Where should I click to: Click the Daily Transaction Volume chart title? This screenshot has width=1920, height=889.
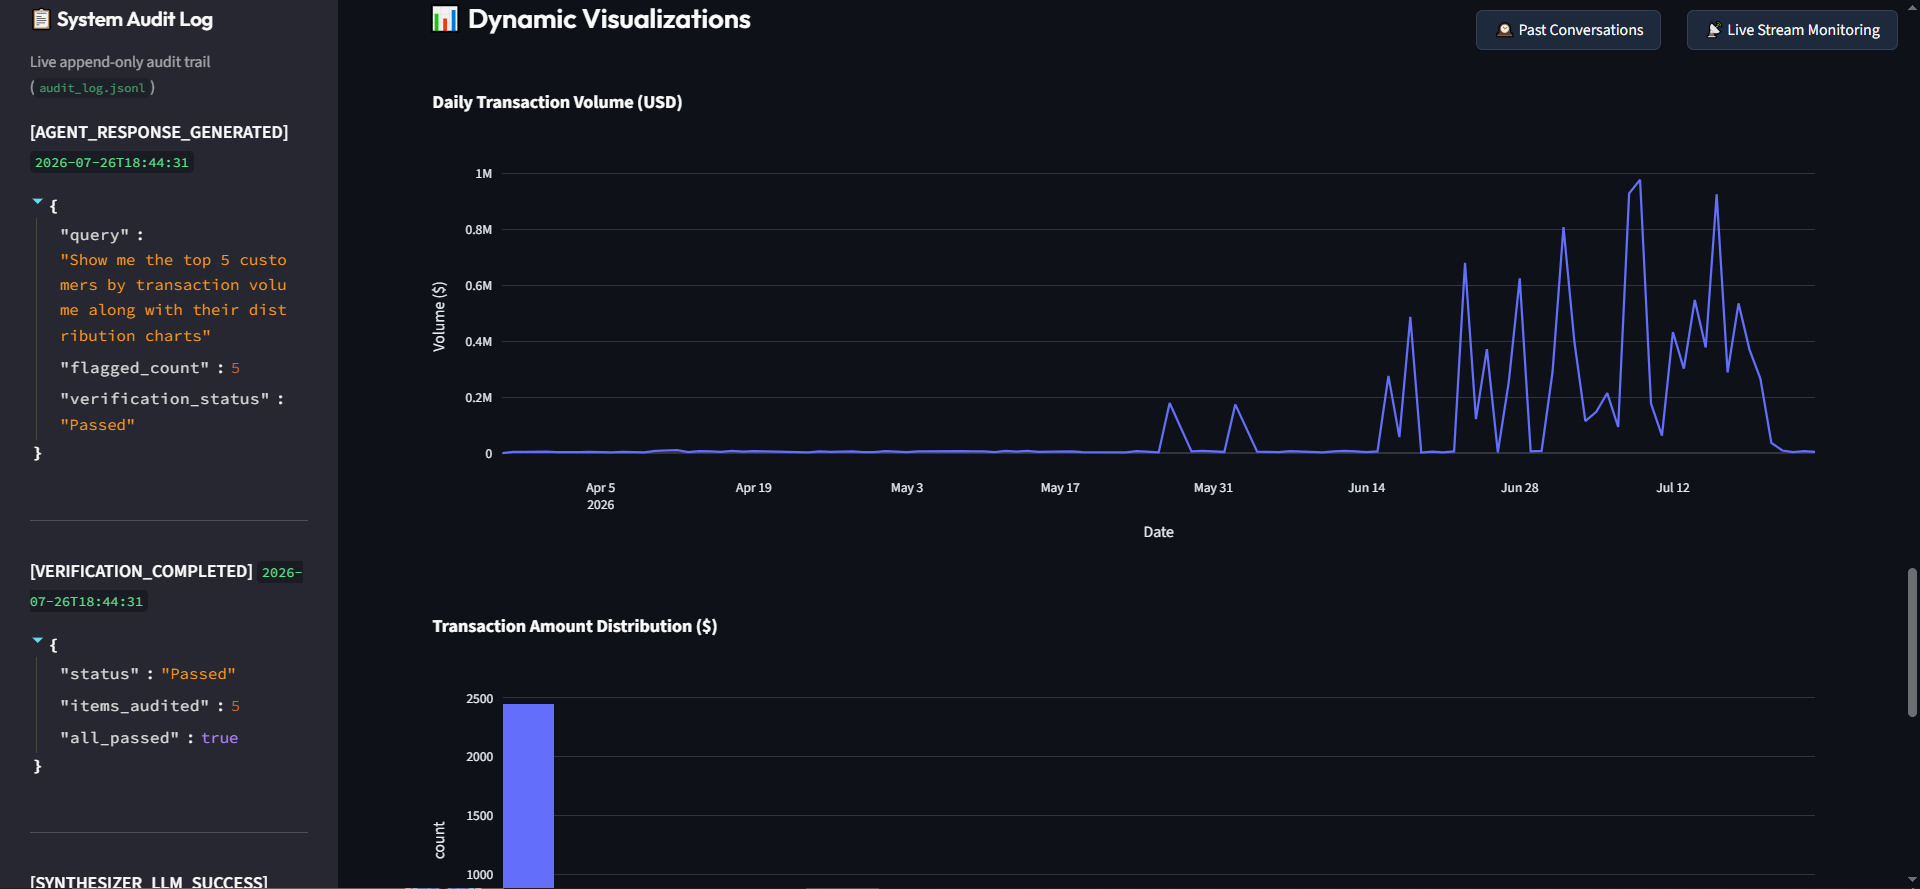click(x=557, y=102)
